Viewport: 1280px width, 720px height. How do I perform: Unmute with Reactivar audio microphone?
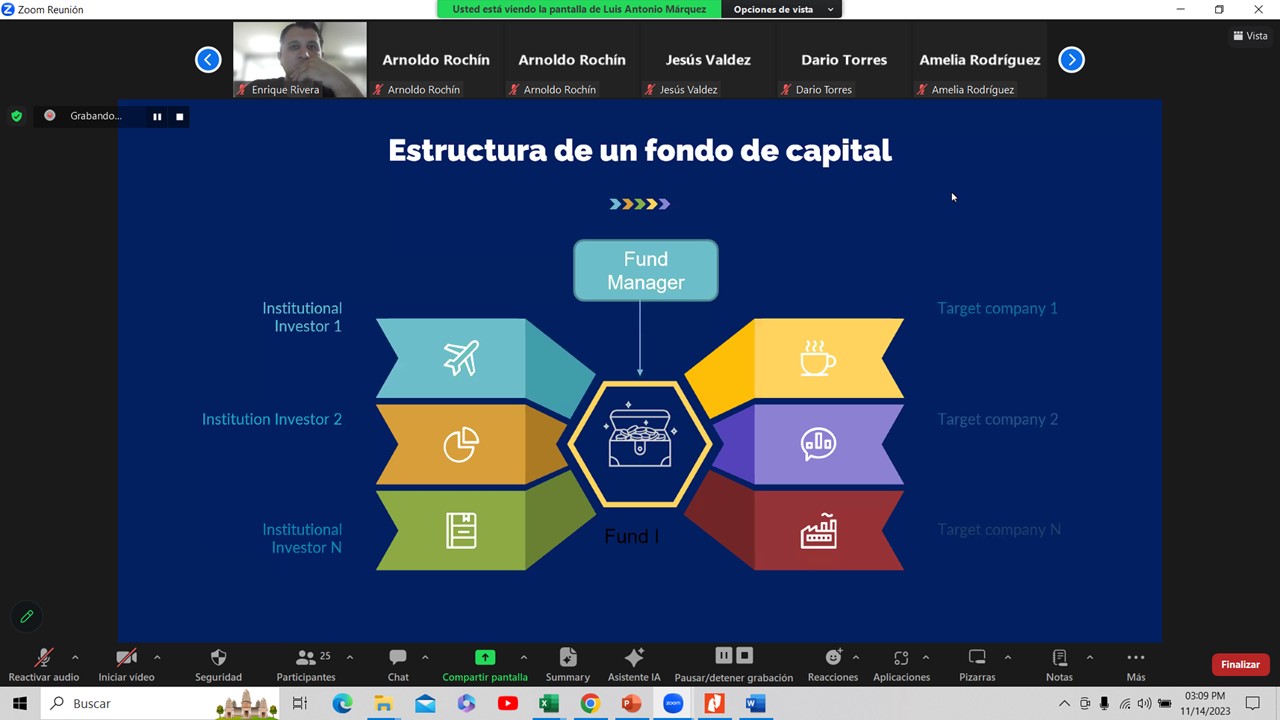pyautogui.click(x=44, y=658)
